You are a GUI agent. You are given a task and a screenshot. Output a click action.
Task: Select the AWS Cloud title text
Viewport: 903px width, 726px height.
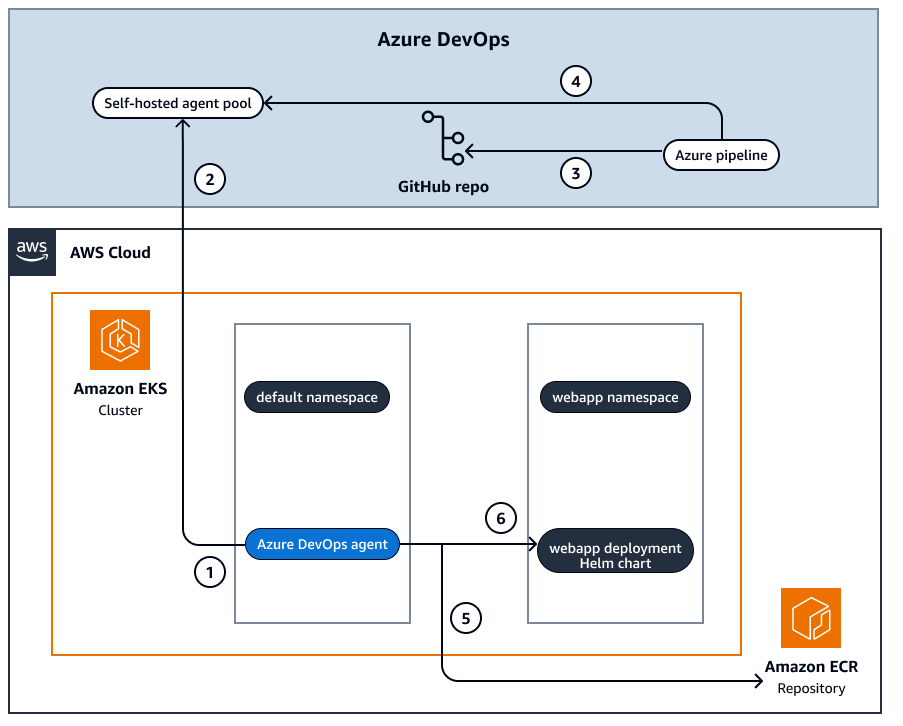[110, 253]
